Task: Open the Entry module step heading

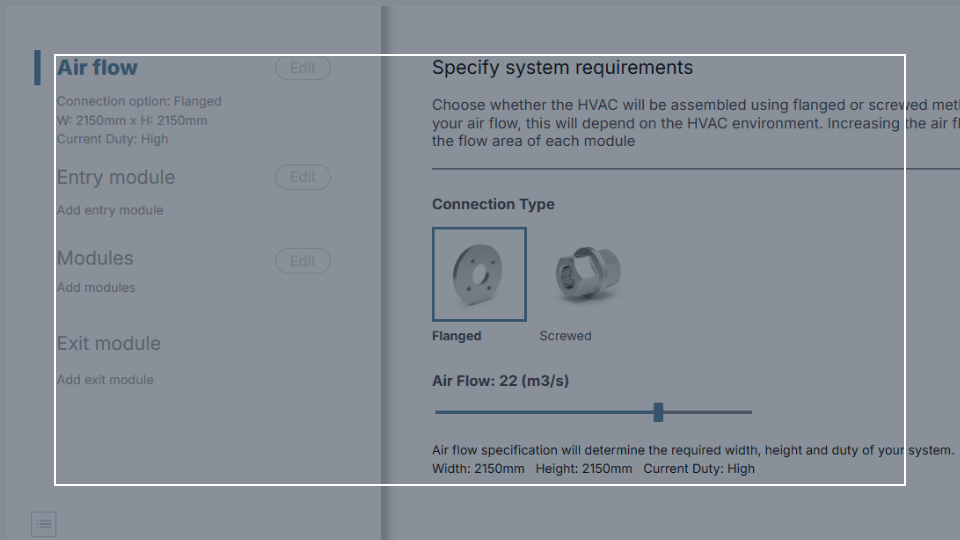Action: tap(116, 177)
